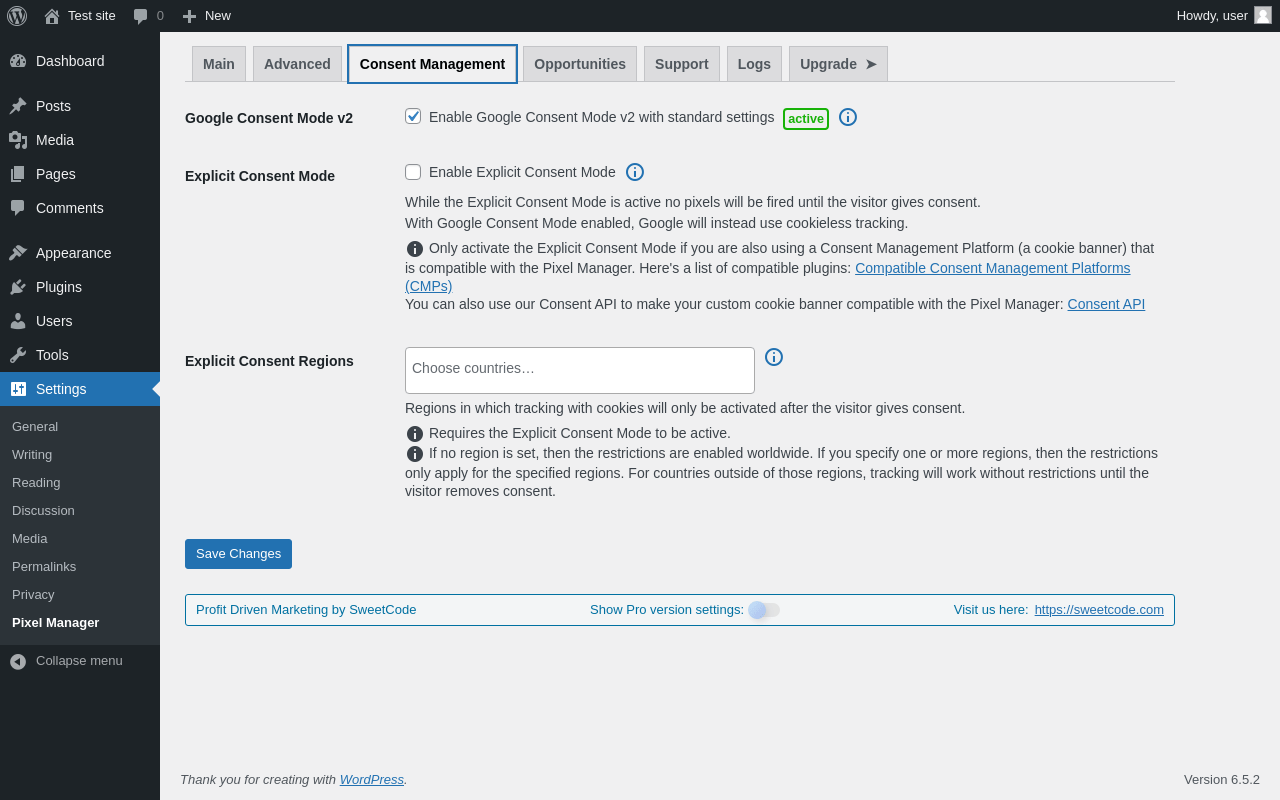Open the Logs tab

coord(754,64)
